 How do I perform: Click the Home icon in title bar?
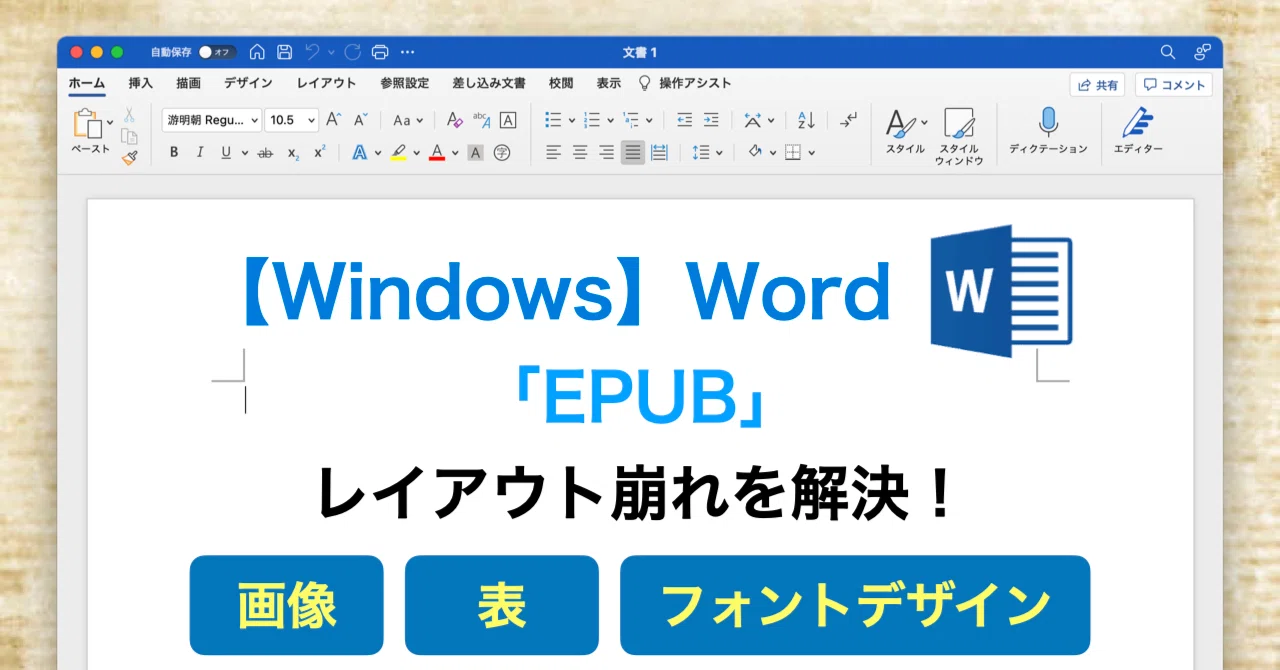point(257,52)
